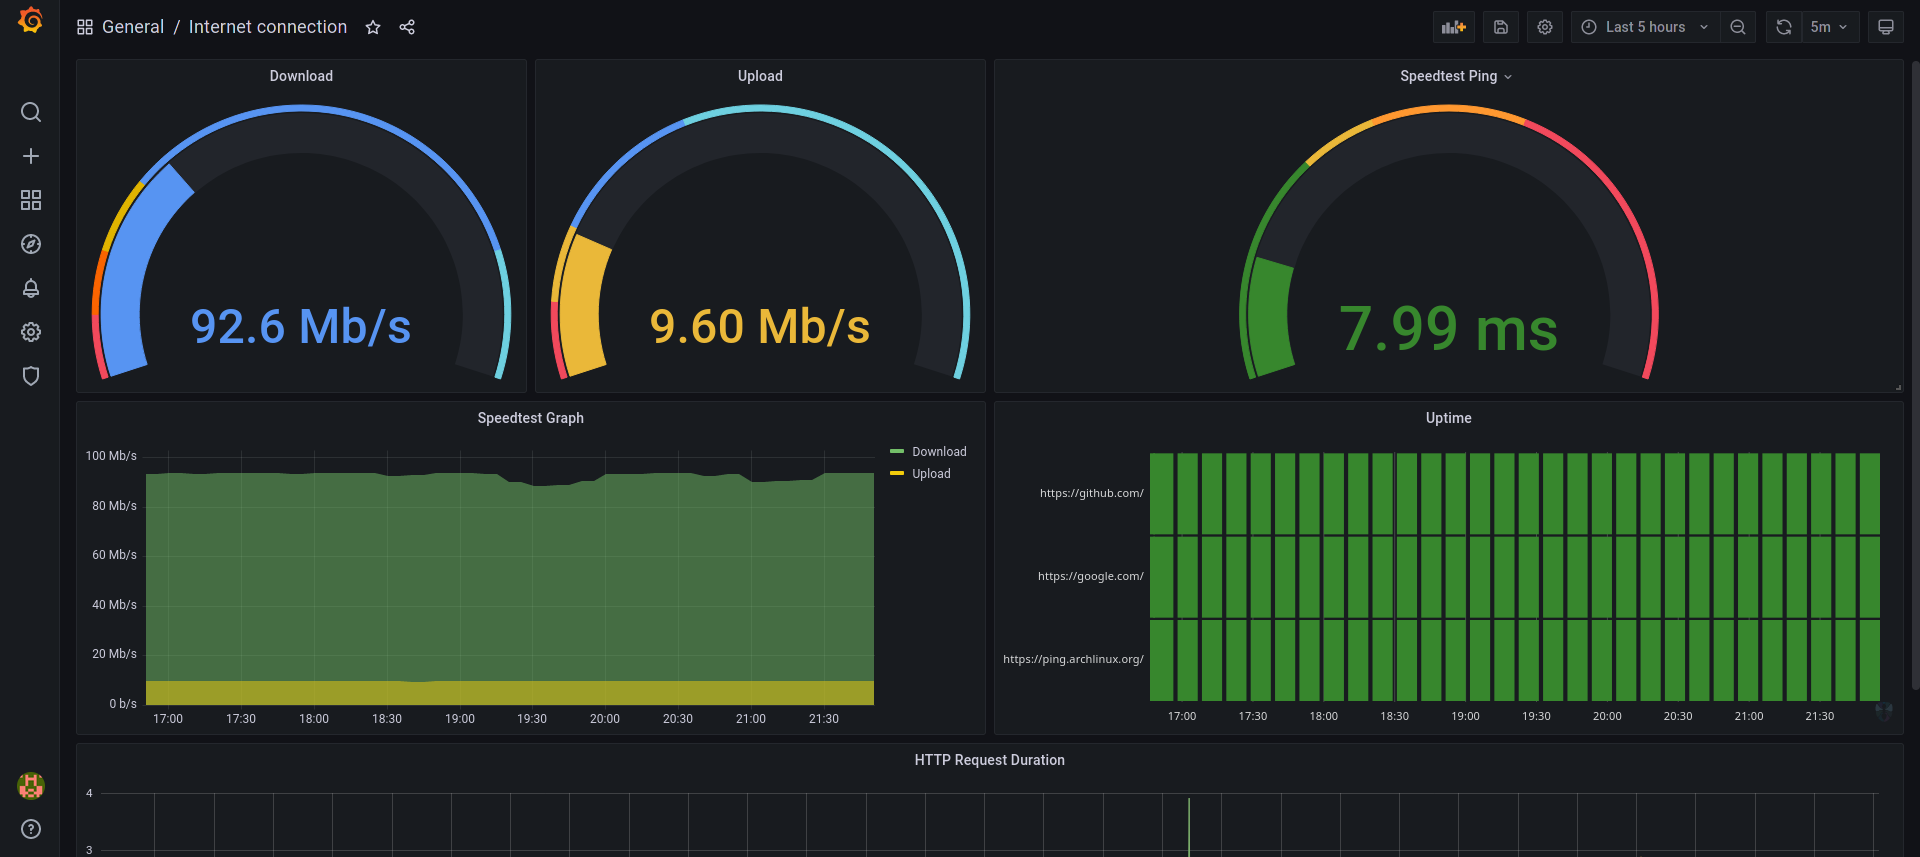Open the Explore compass icon

(x=31, y=244)
